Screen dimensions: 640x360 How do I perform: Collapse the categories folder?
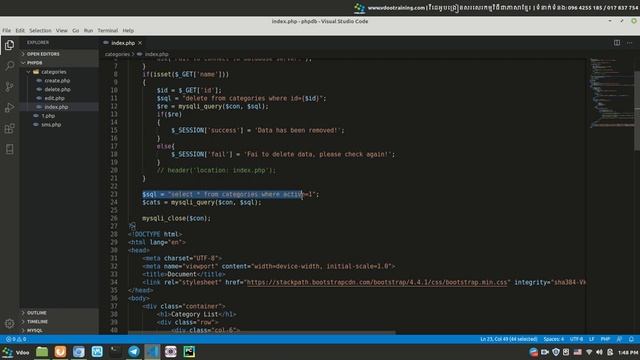(59, 72)
